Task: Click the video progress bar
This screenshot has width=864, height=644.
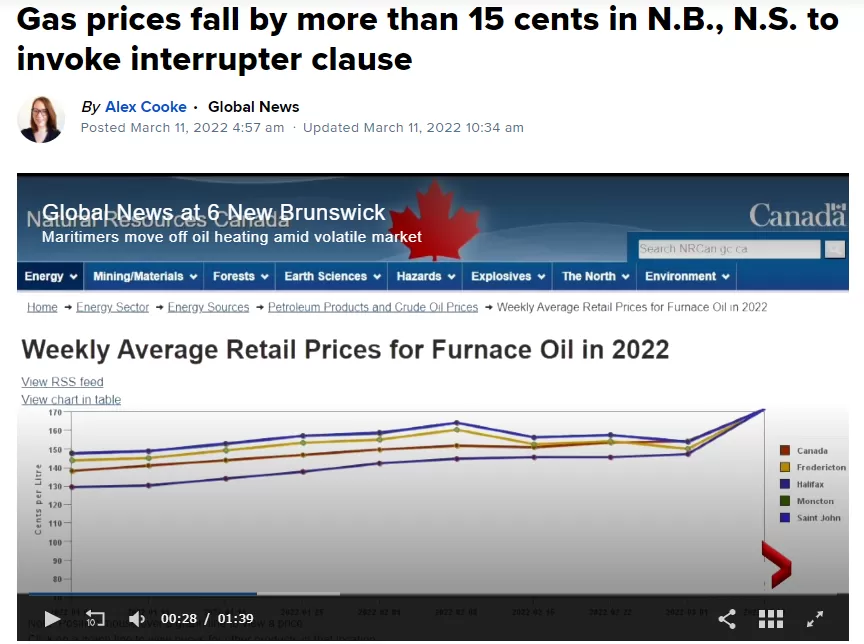Action: pos(433,593)
